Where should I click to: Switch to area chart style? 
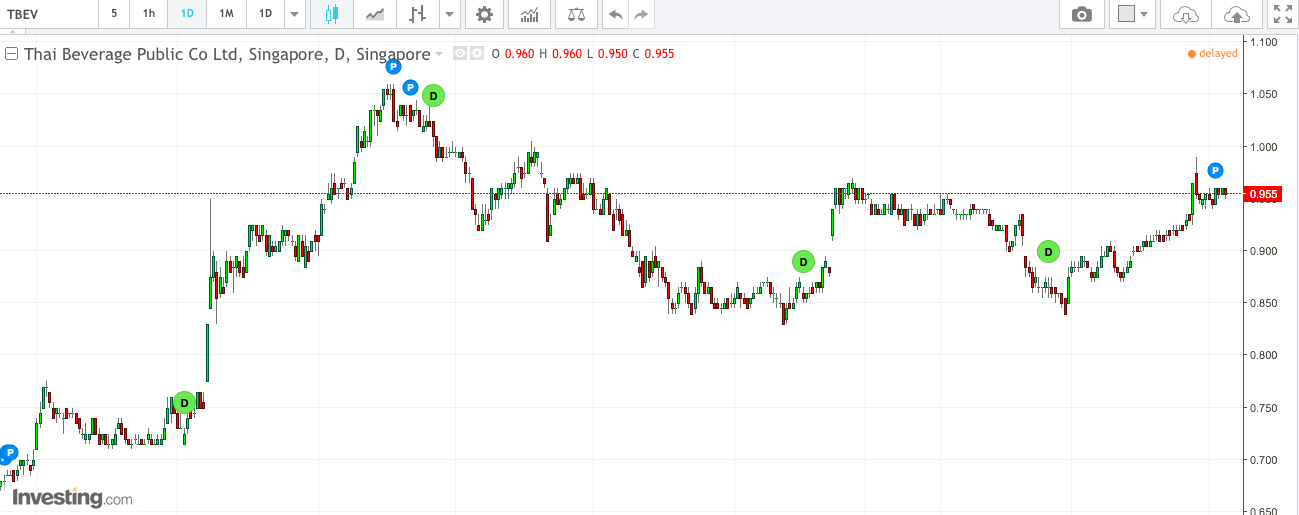pos(375,14)
